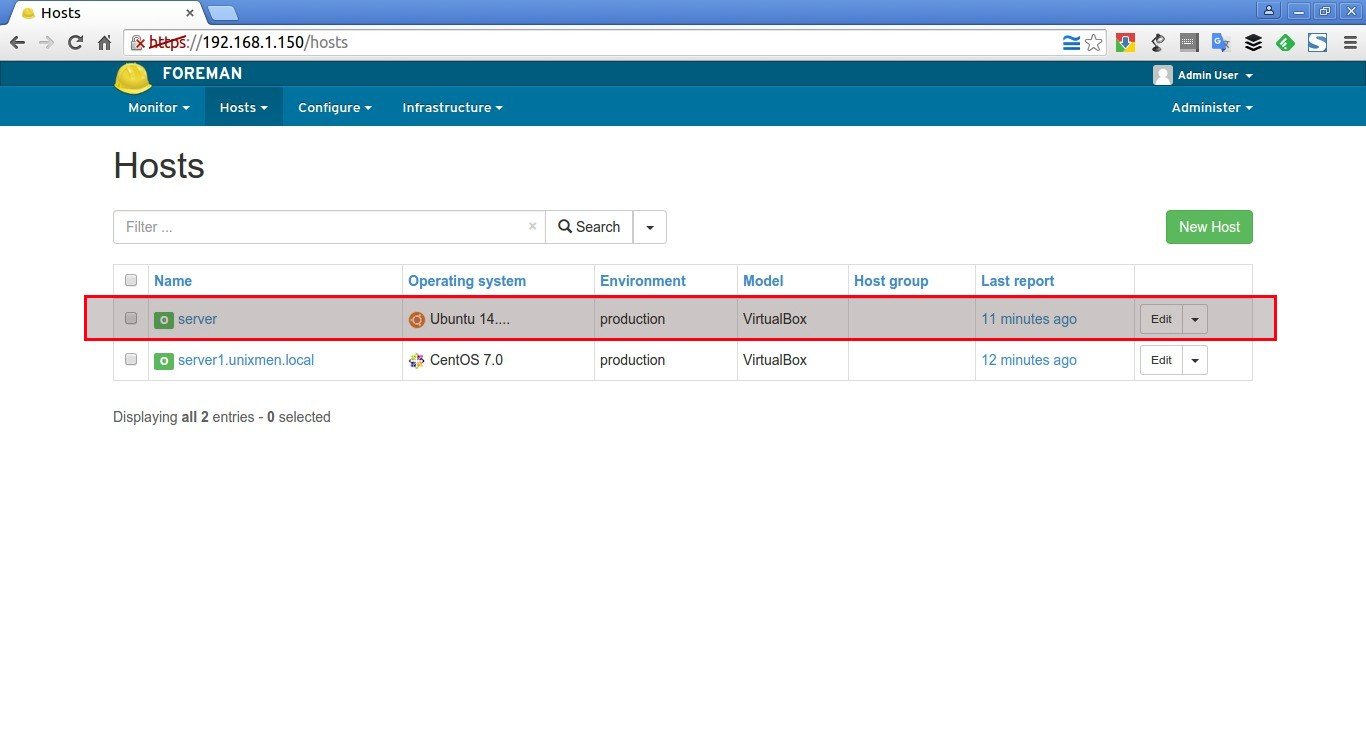Open the dropdown next to Search
This screenshot has width=1366, height=744.
coord(650,227)
